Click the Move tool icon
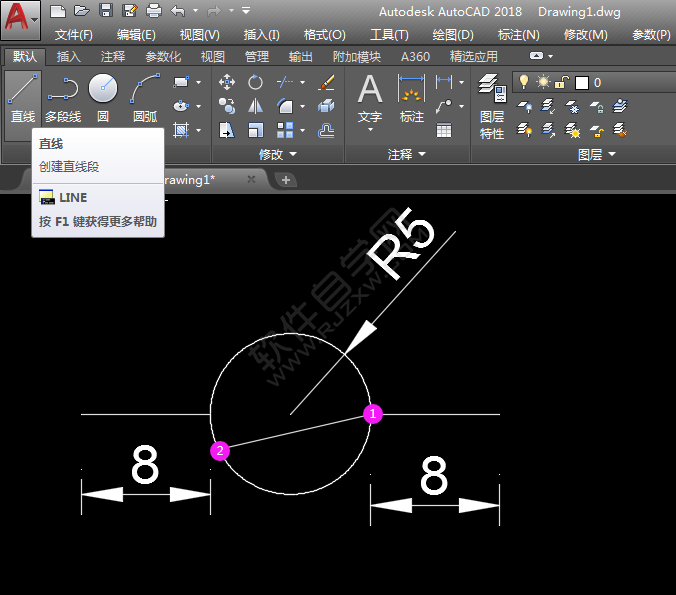The height and width of the screenshot is (595, 676). click(x=227, y=82)
